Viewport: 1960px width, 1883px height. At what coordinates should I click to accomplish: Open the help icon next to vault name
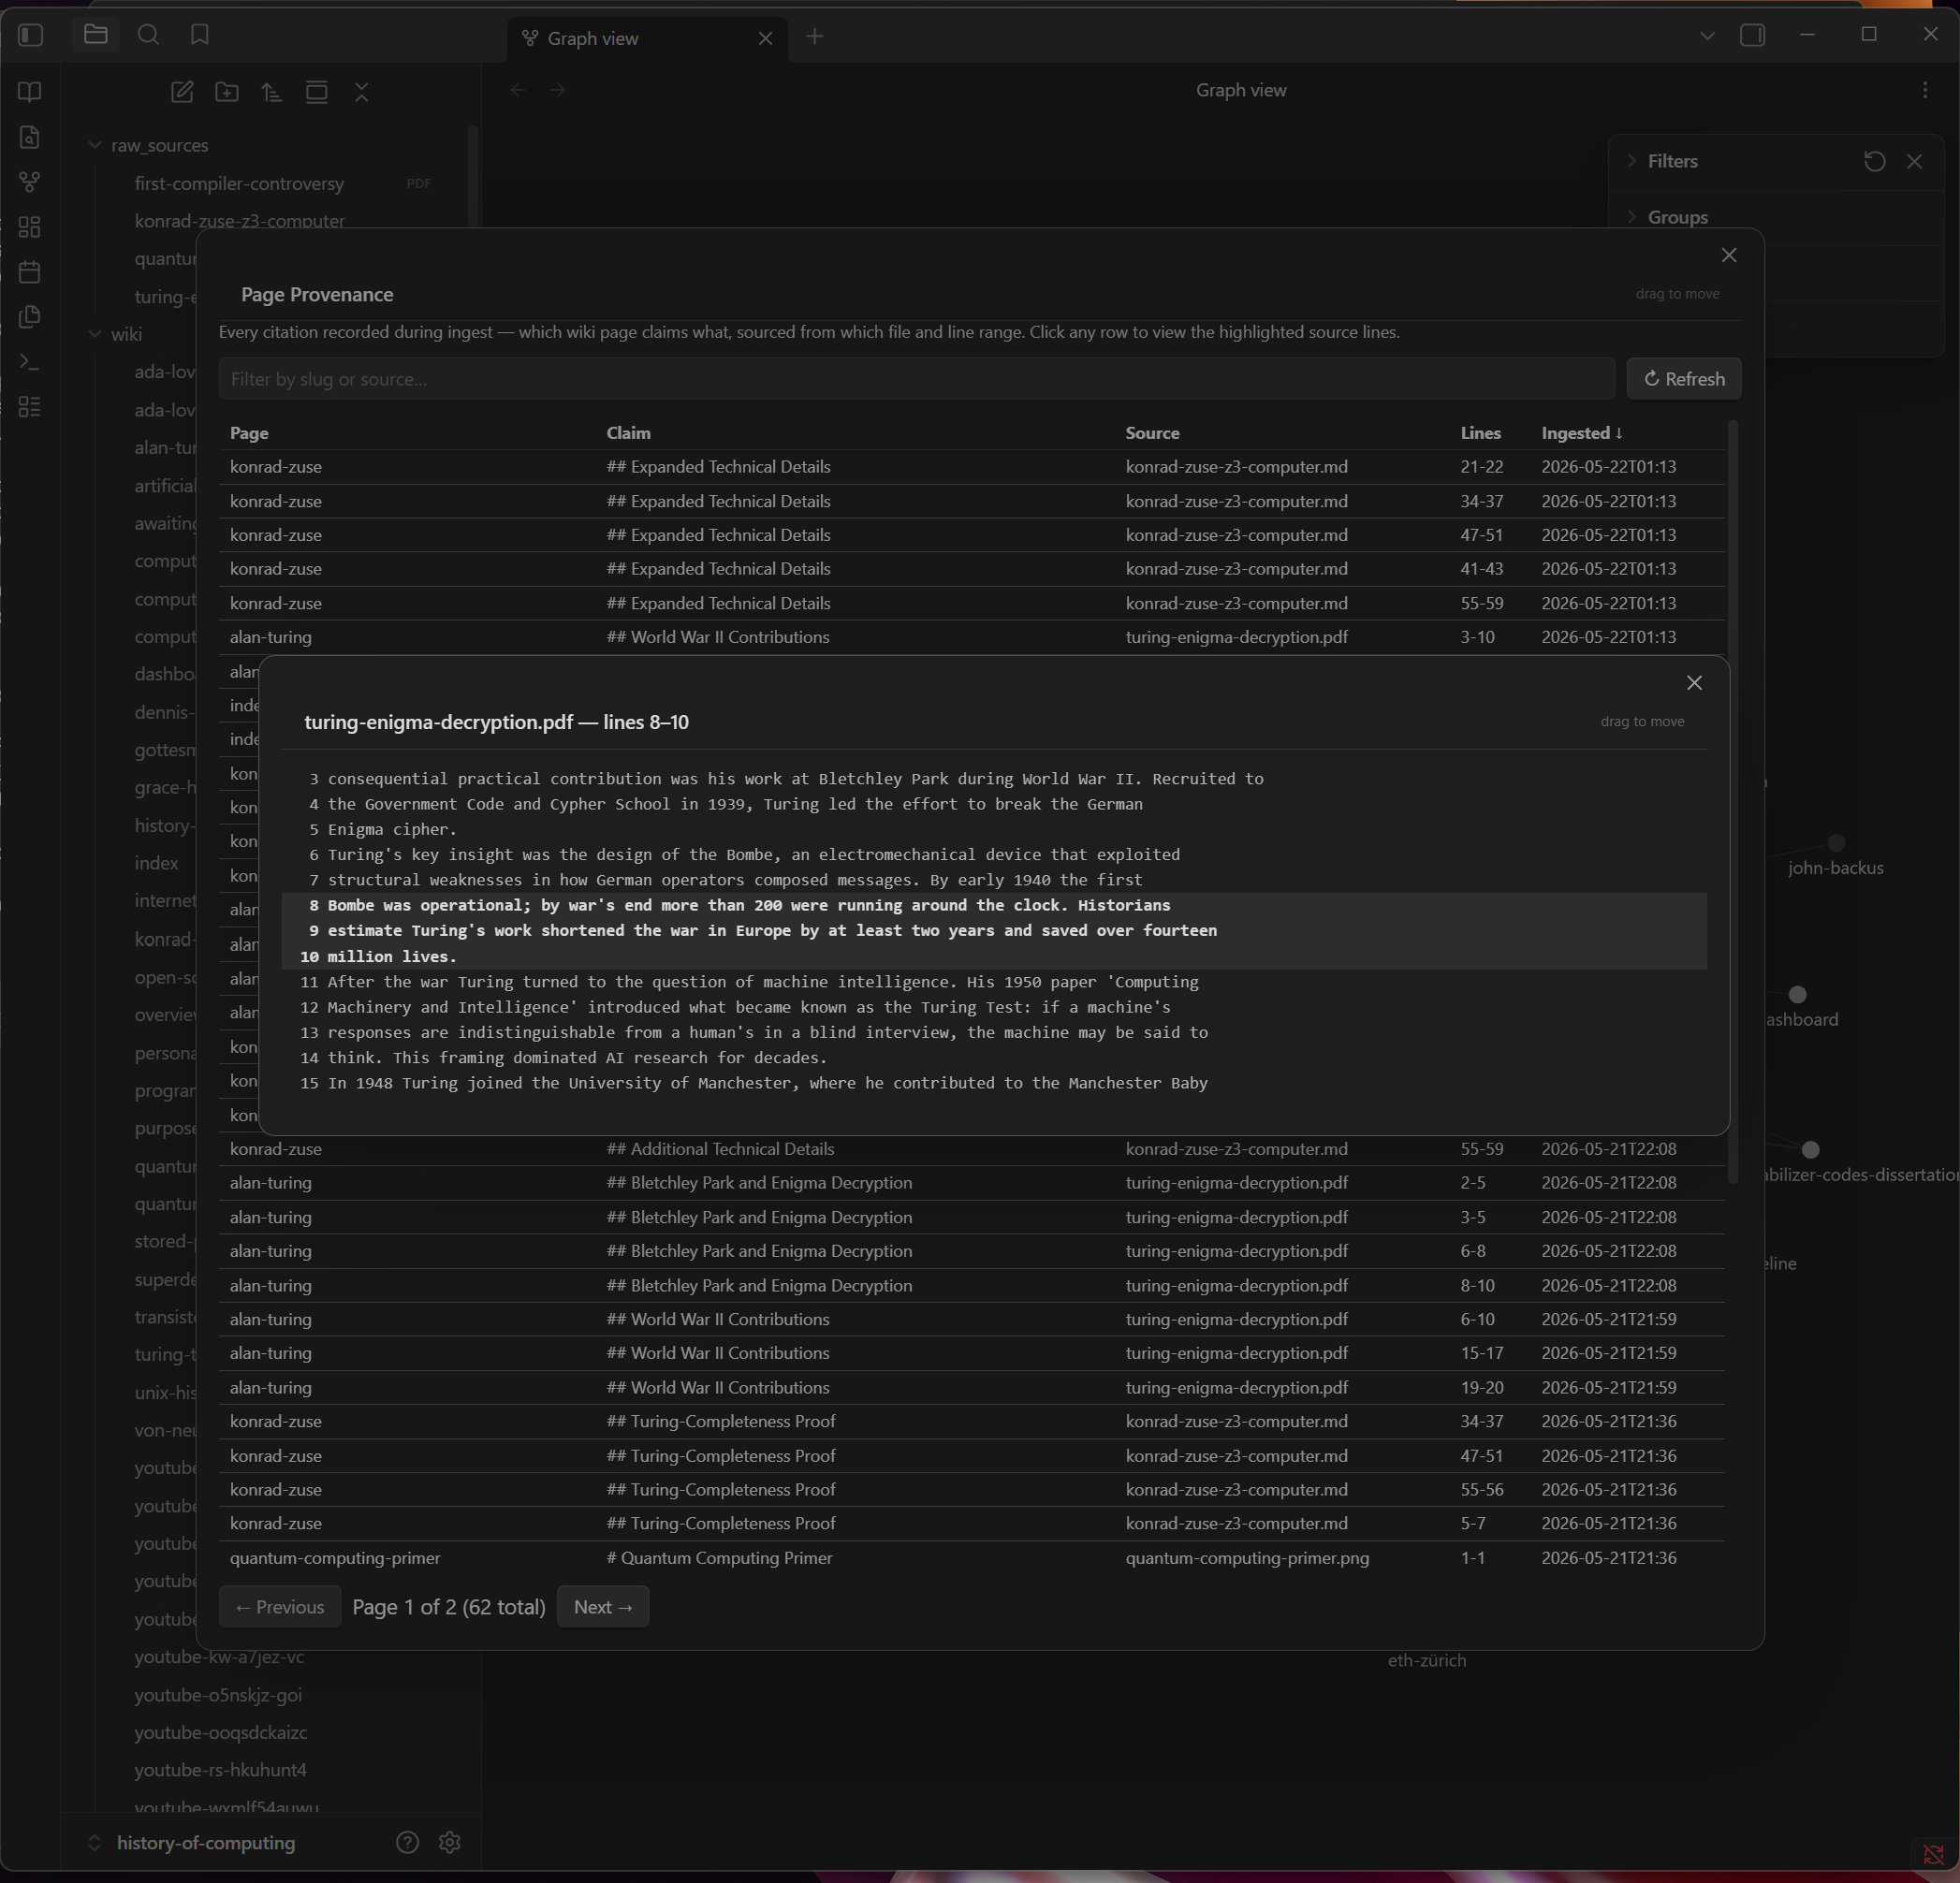click(407, 1842)
